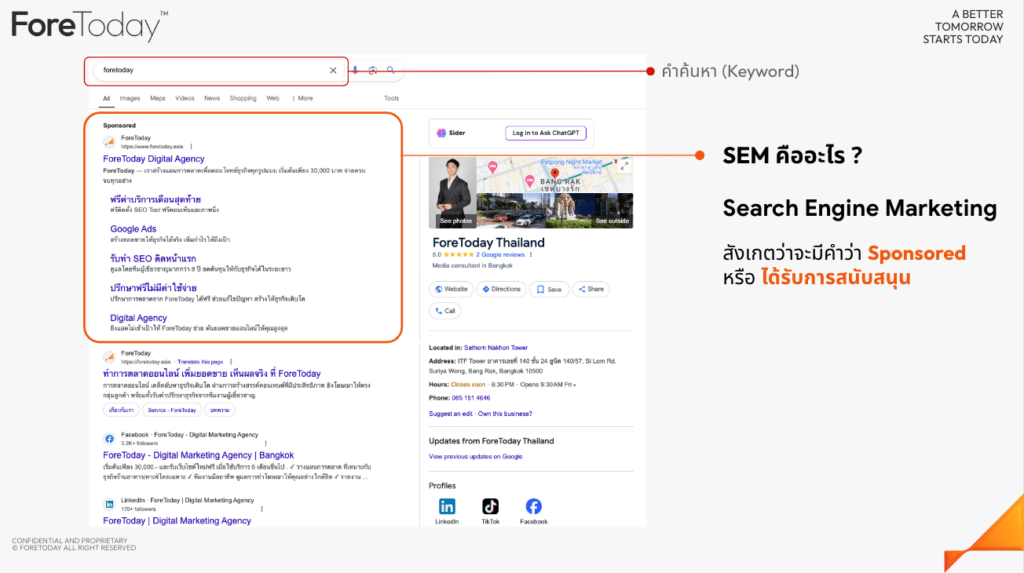The width and height of the screenshot is (1024, 573).
Task: Open the TikTok profile icon
Action: (x=490, y=507)
